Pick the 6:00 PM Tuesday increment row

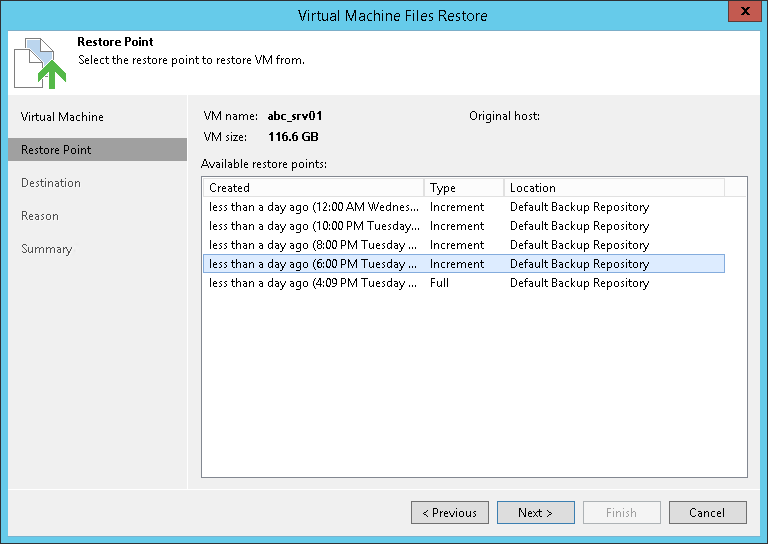coord(314,264)
